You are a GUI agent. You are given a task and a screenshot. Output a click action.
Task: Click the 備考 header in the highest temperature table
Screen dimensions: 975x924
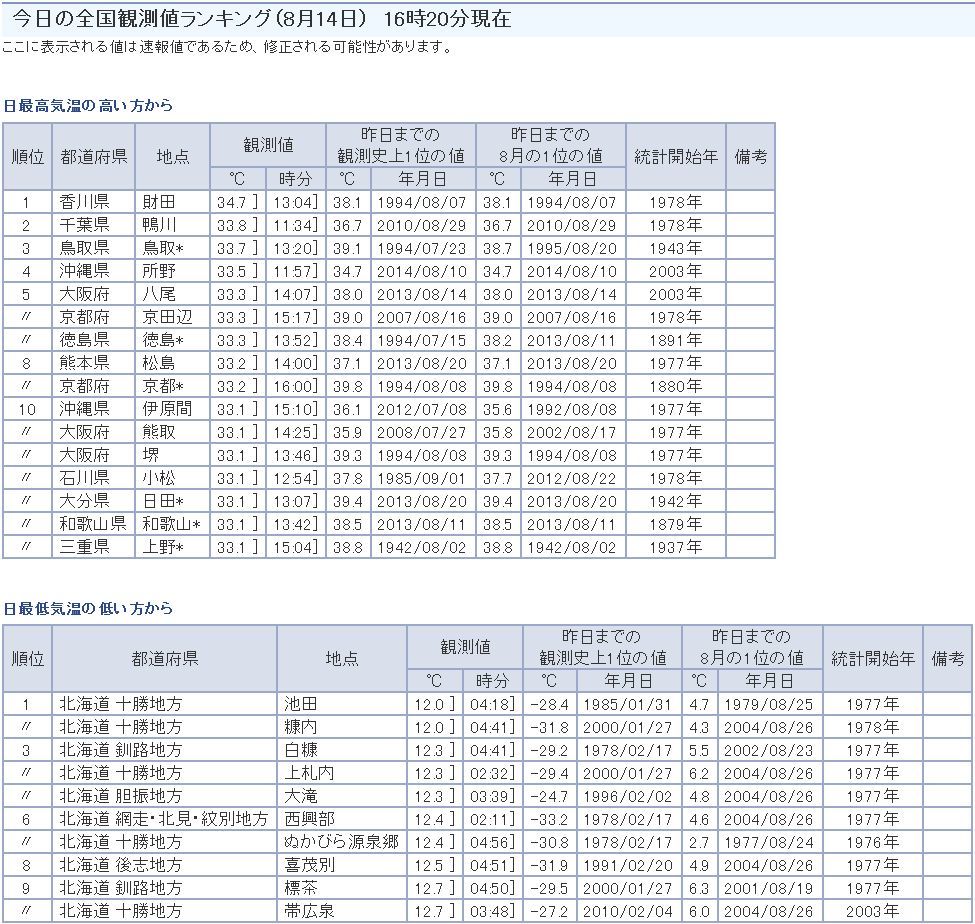click(x=750, y=157)
